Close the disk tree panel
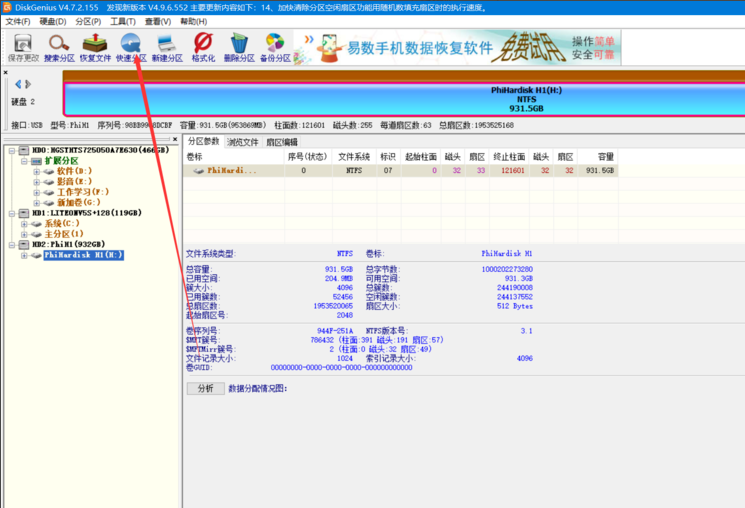 point(175,139)
